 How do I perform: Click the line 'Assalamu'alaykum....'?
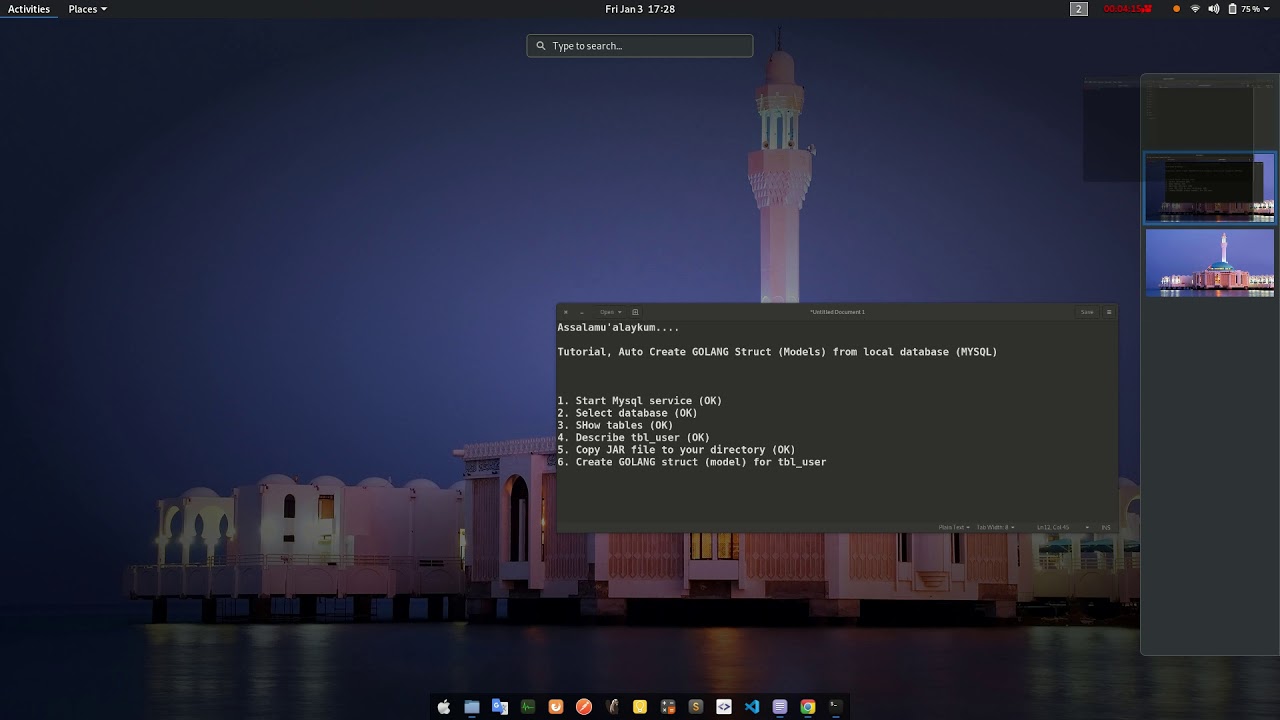tap(618, 327)
